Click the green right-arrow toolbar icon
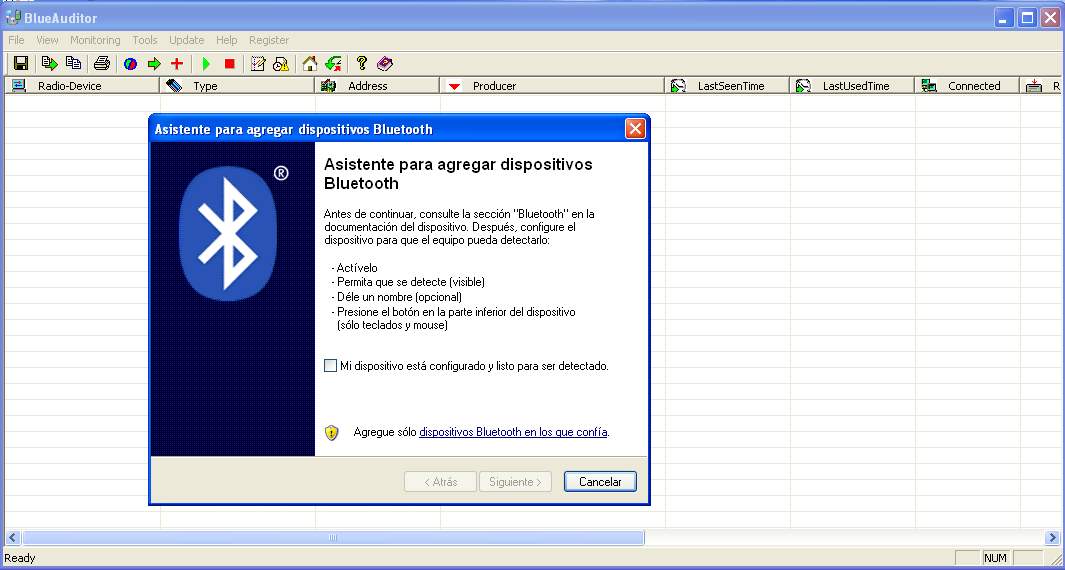The height and width of the screenshot is (570, 1065). [x=154, y=64]
